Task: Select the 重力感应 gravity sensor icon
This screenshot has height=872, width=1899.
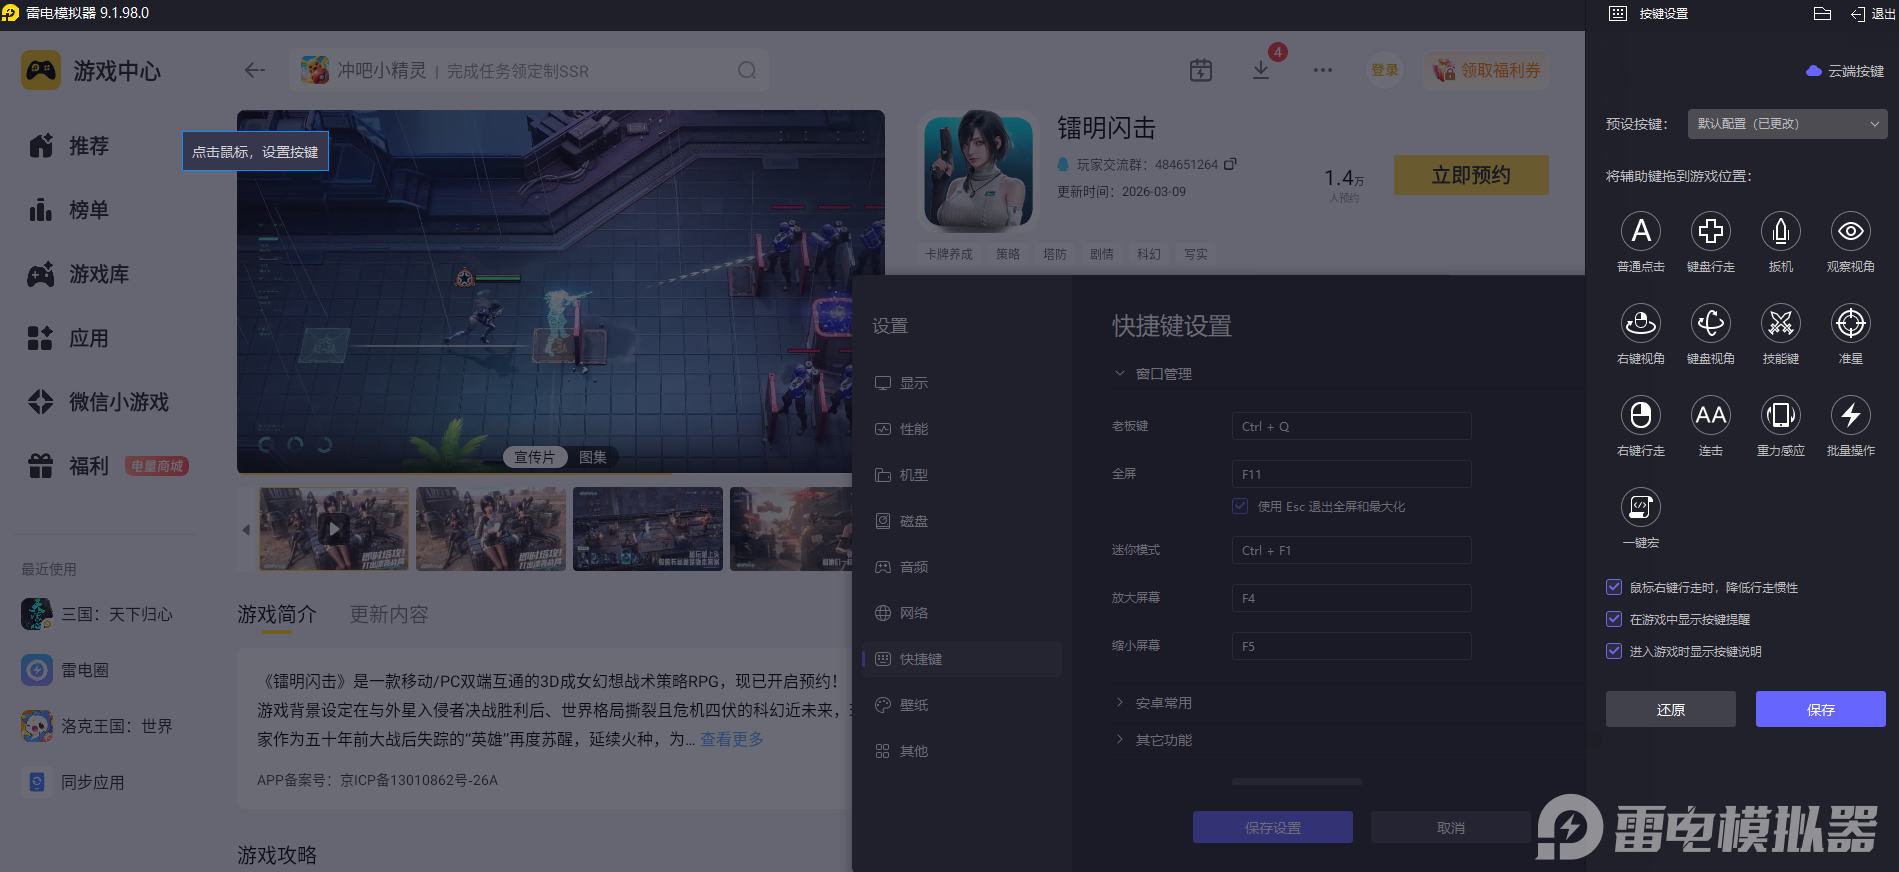Action: [1781, 415]
